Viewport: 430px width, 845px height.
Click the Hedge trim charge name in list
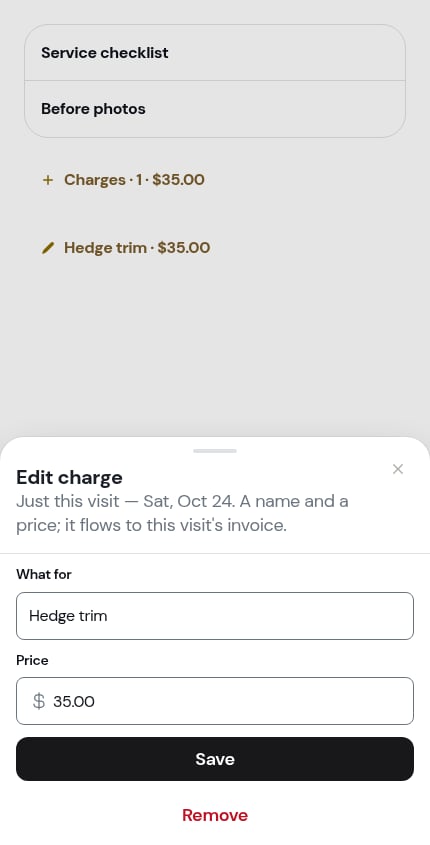(x=105, y=248)
